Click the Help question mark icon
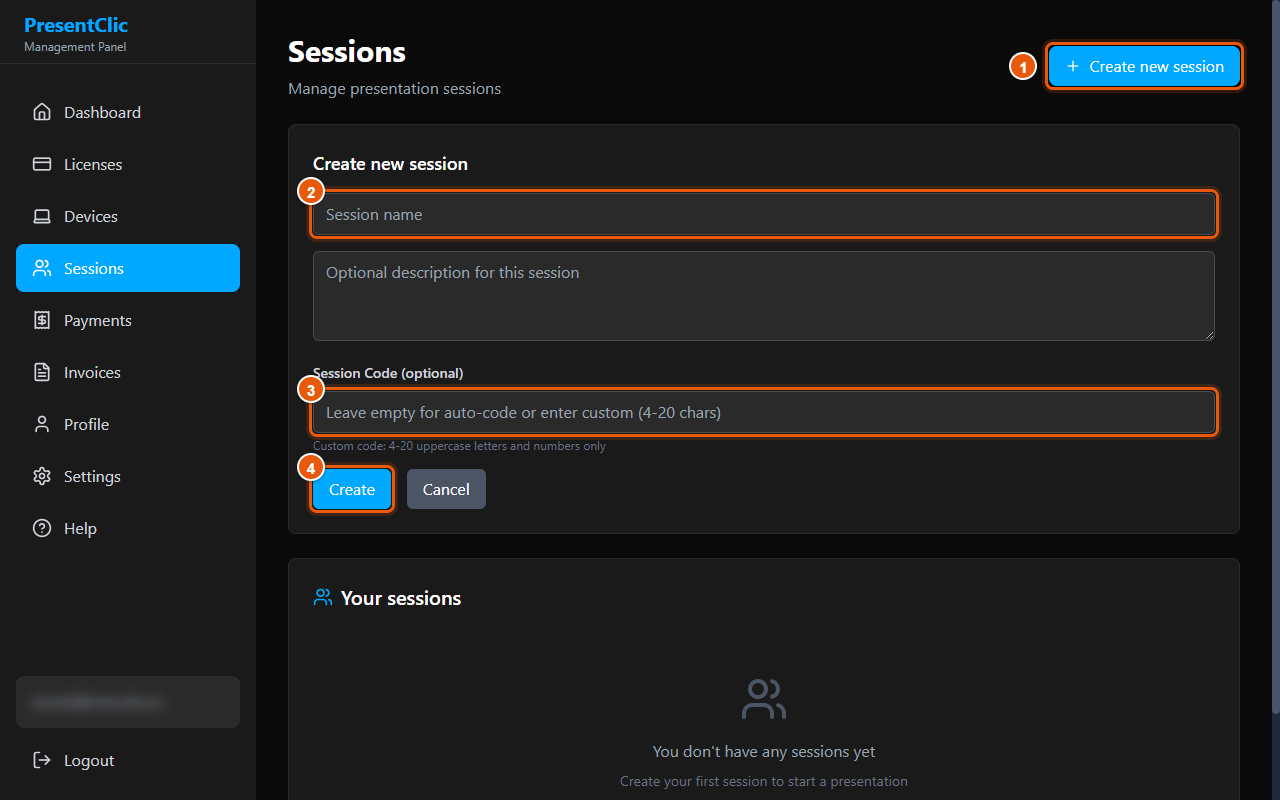1280x800 pixels. (42, 528)
